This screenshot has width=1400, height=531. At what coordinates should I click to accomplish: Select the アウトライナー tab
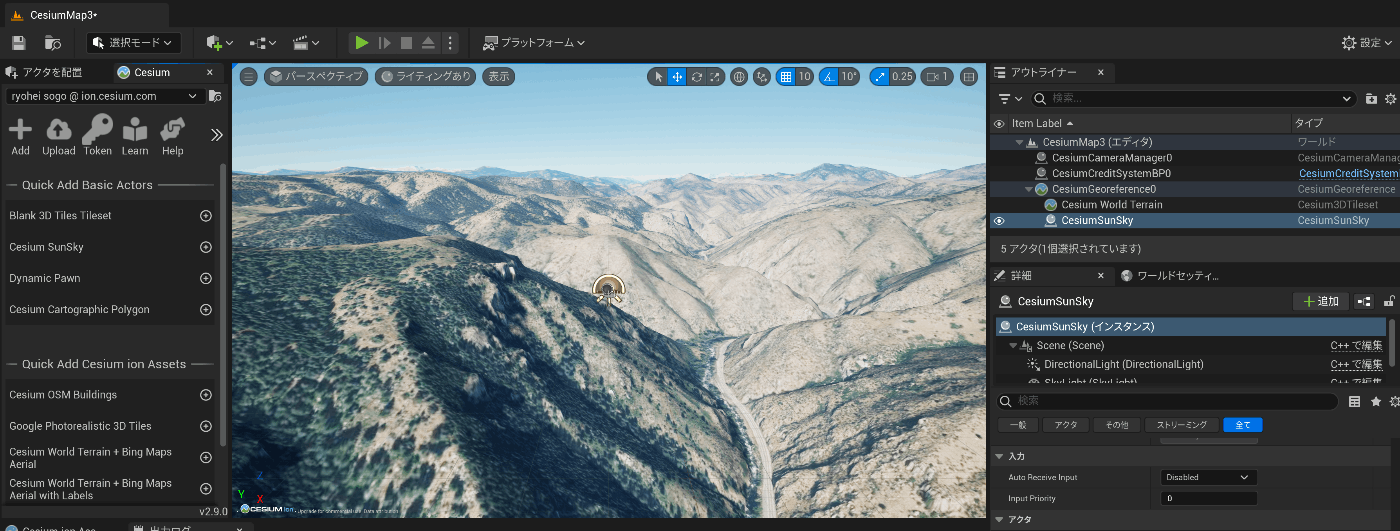click(1044, 72)
